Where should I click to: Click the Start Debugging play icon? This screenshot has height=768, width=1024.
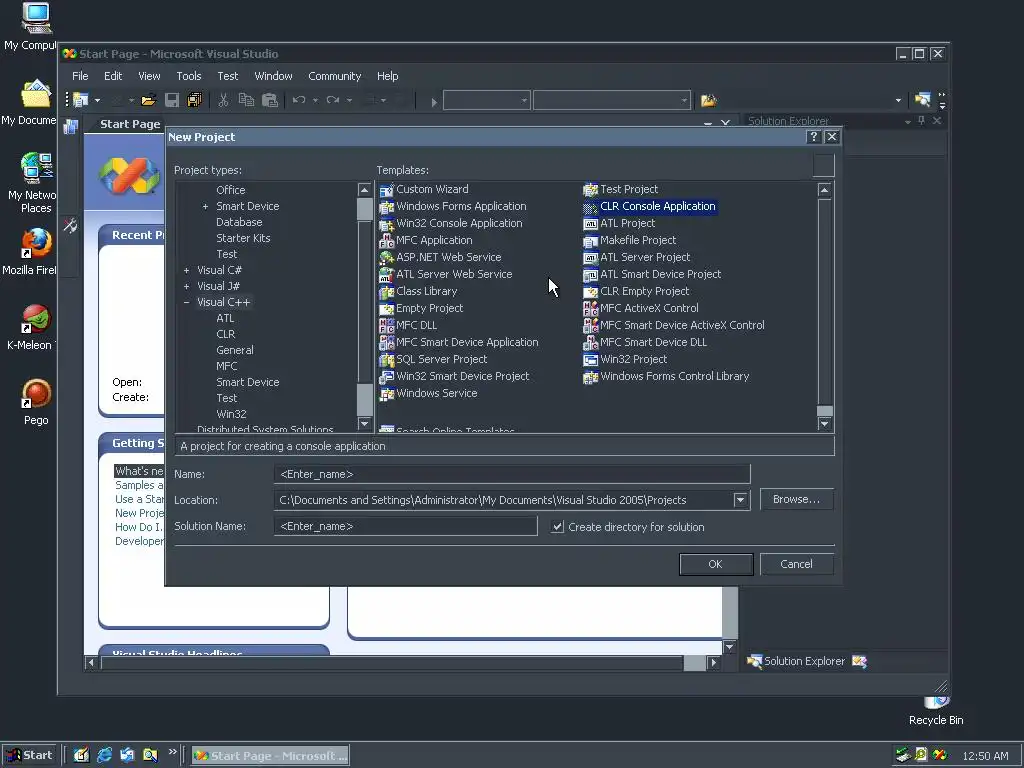coord(434,101)
